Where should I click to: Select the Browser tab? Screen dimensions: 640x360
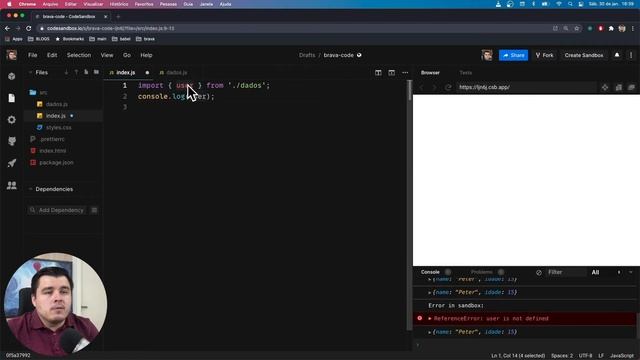click(x=430, y=73)
